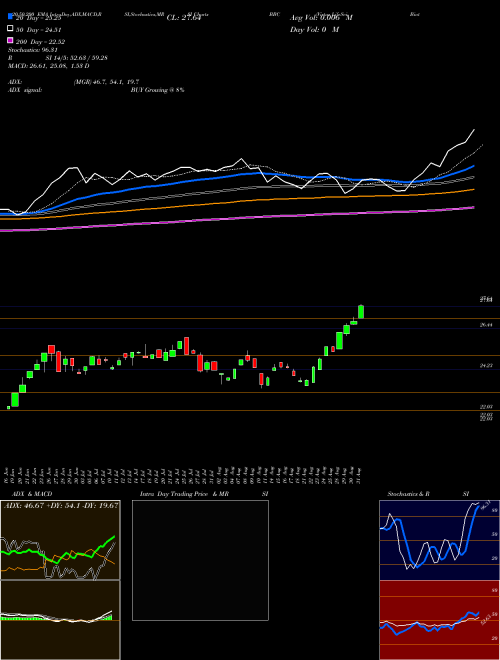The width and height of the screenshot is (500, 660).
Task: Click the RSI 14/3 values line
Action: (x=58, y=58)
